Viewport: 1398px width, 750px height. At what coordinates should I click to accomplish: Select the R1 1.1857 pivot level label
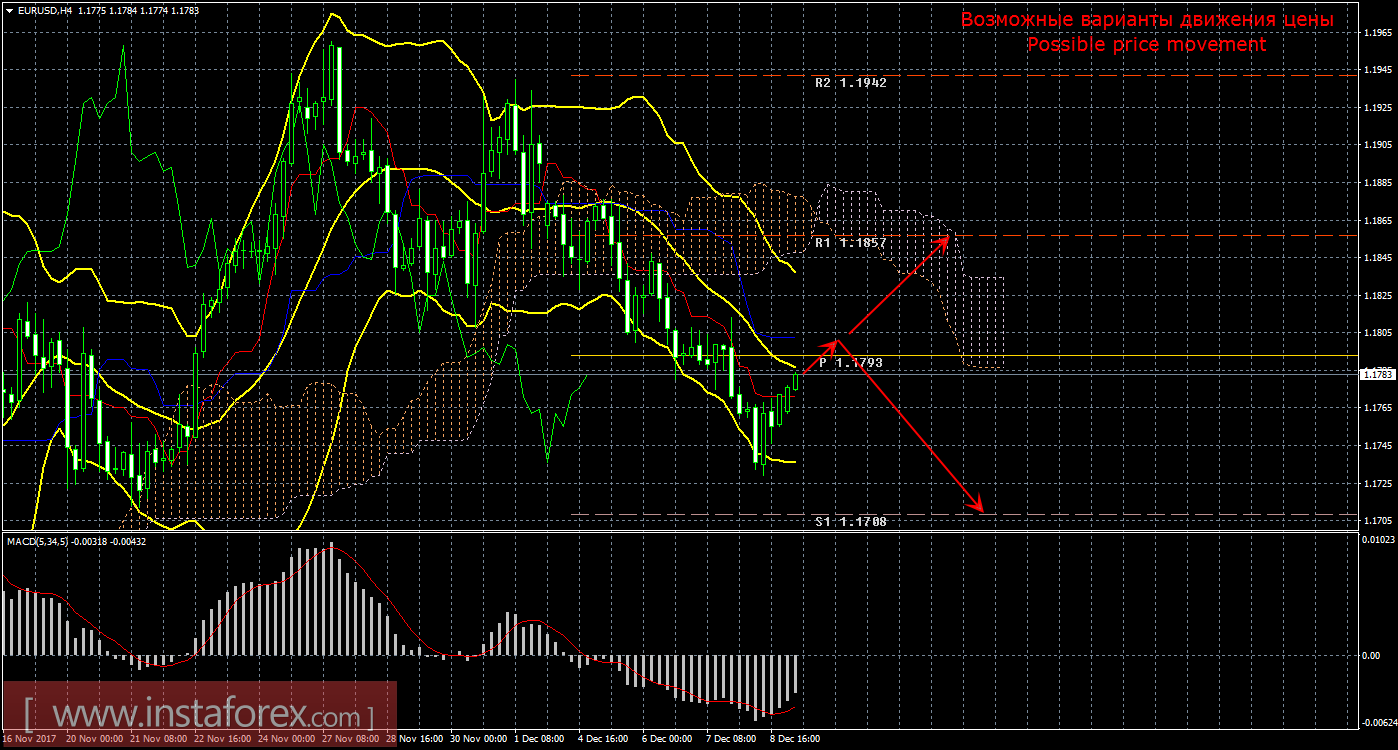(850, 243)
